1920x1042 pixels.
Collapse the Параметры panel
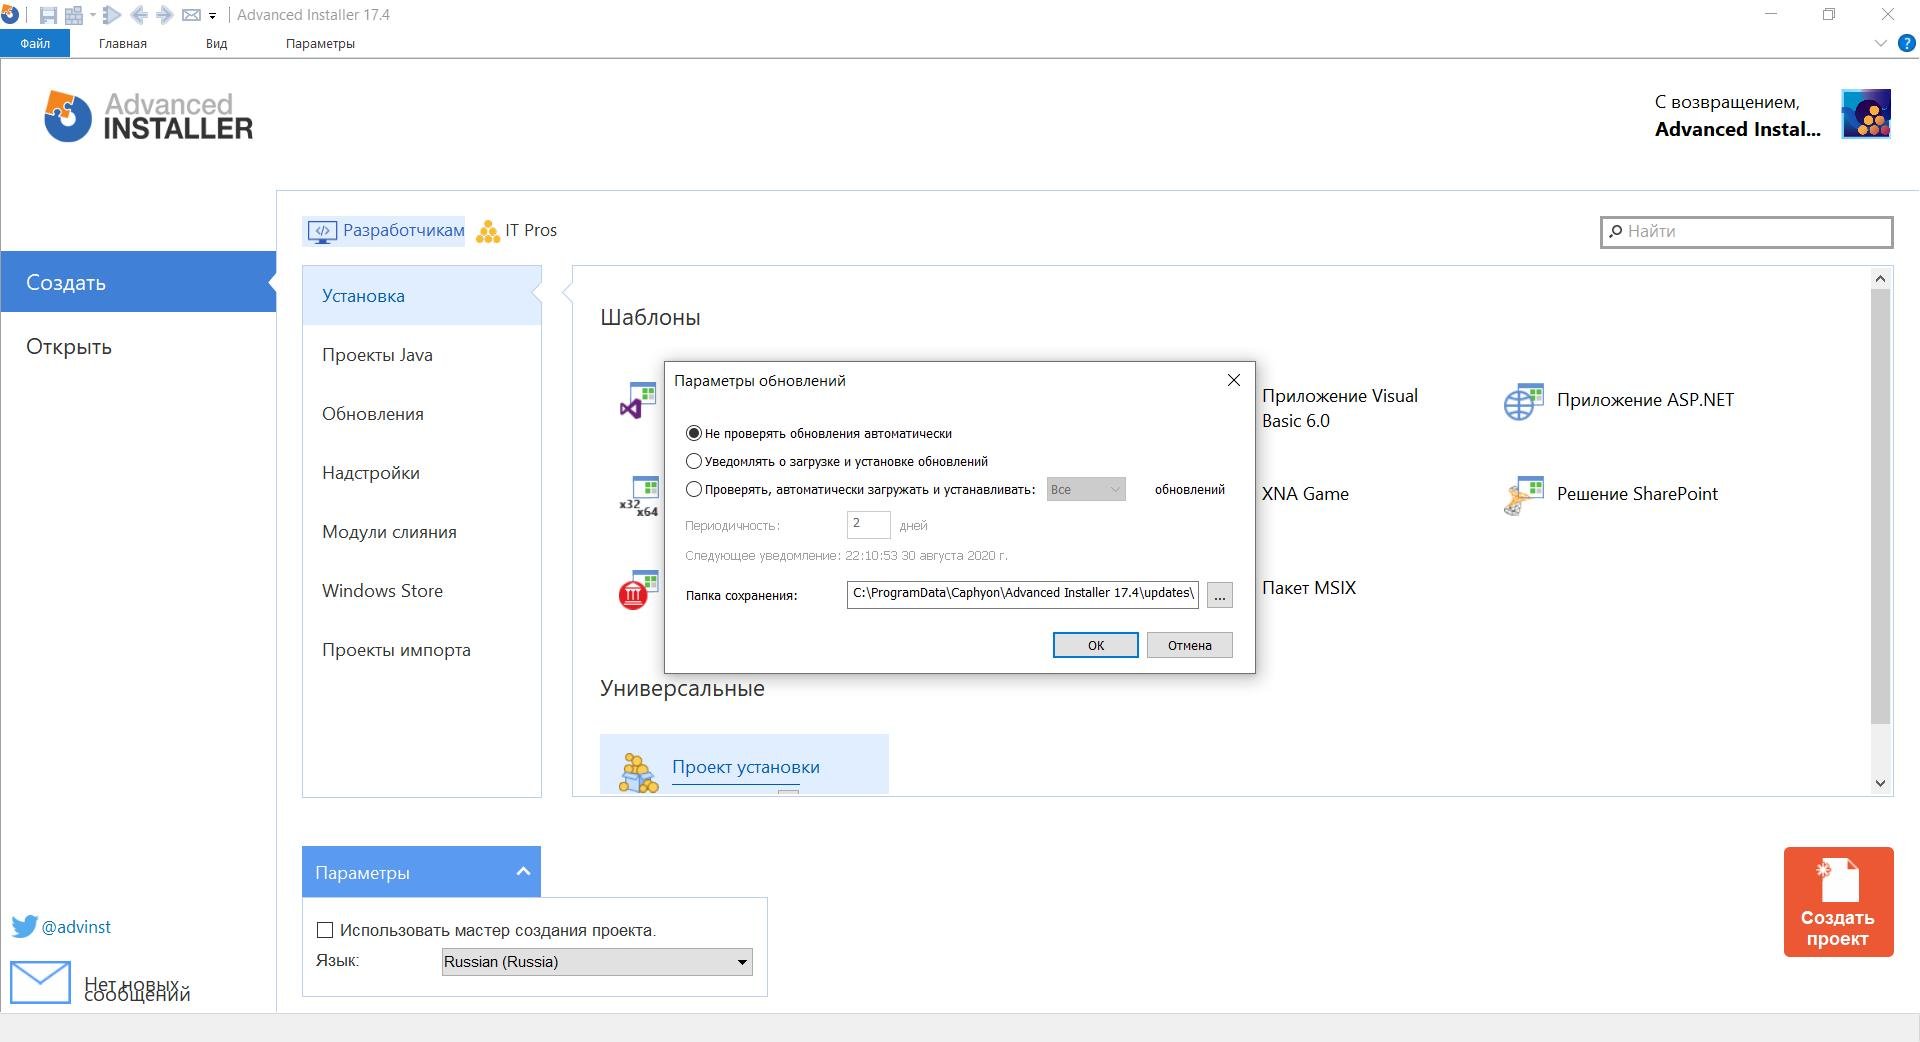pyautogui.click(x=522, y=872)
